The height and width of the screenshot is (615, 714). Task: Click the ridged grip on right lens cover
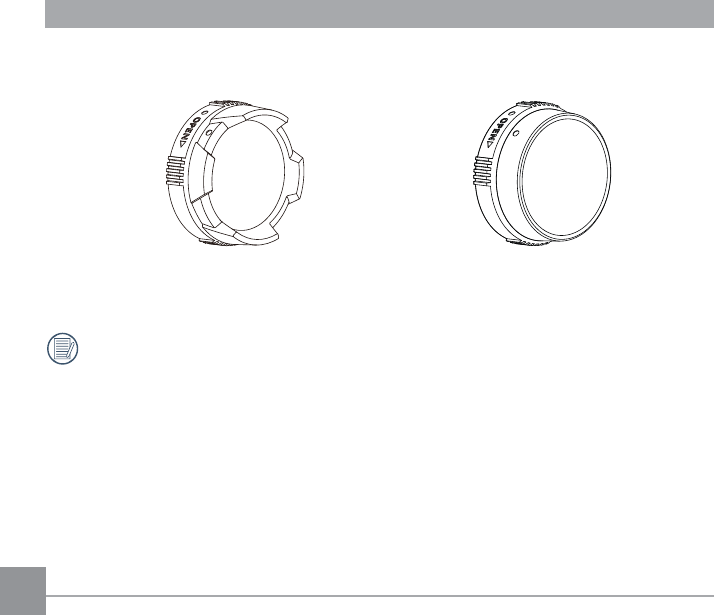(x=482, y=171)
